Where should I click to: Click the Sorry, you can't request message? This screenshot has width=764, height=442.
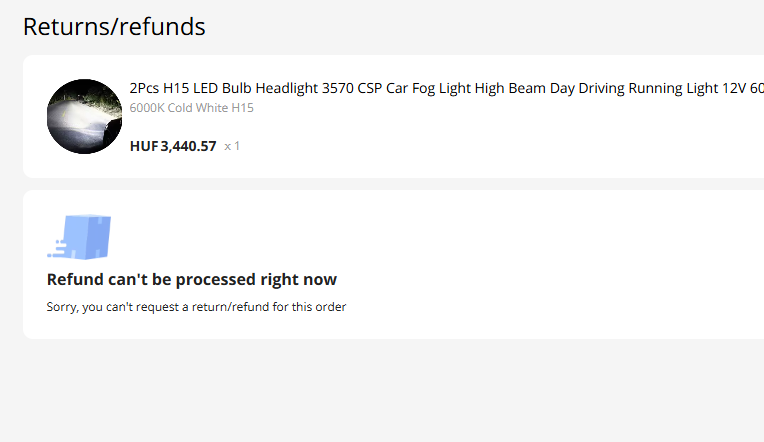tap(196, 307)
